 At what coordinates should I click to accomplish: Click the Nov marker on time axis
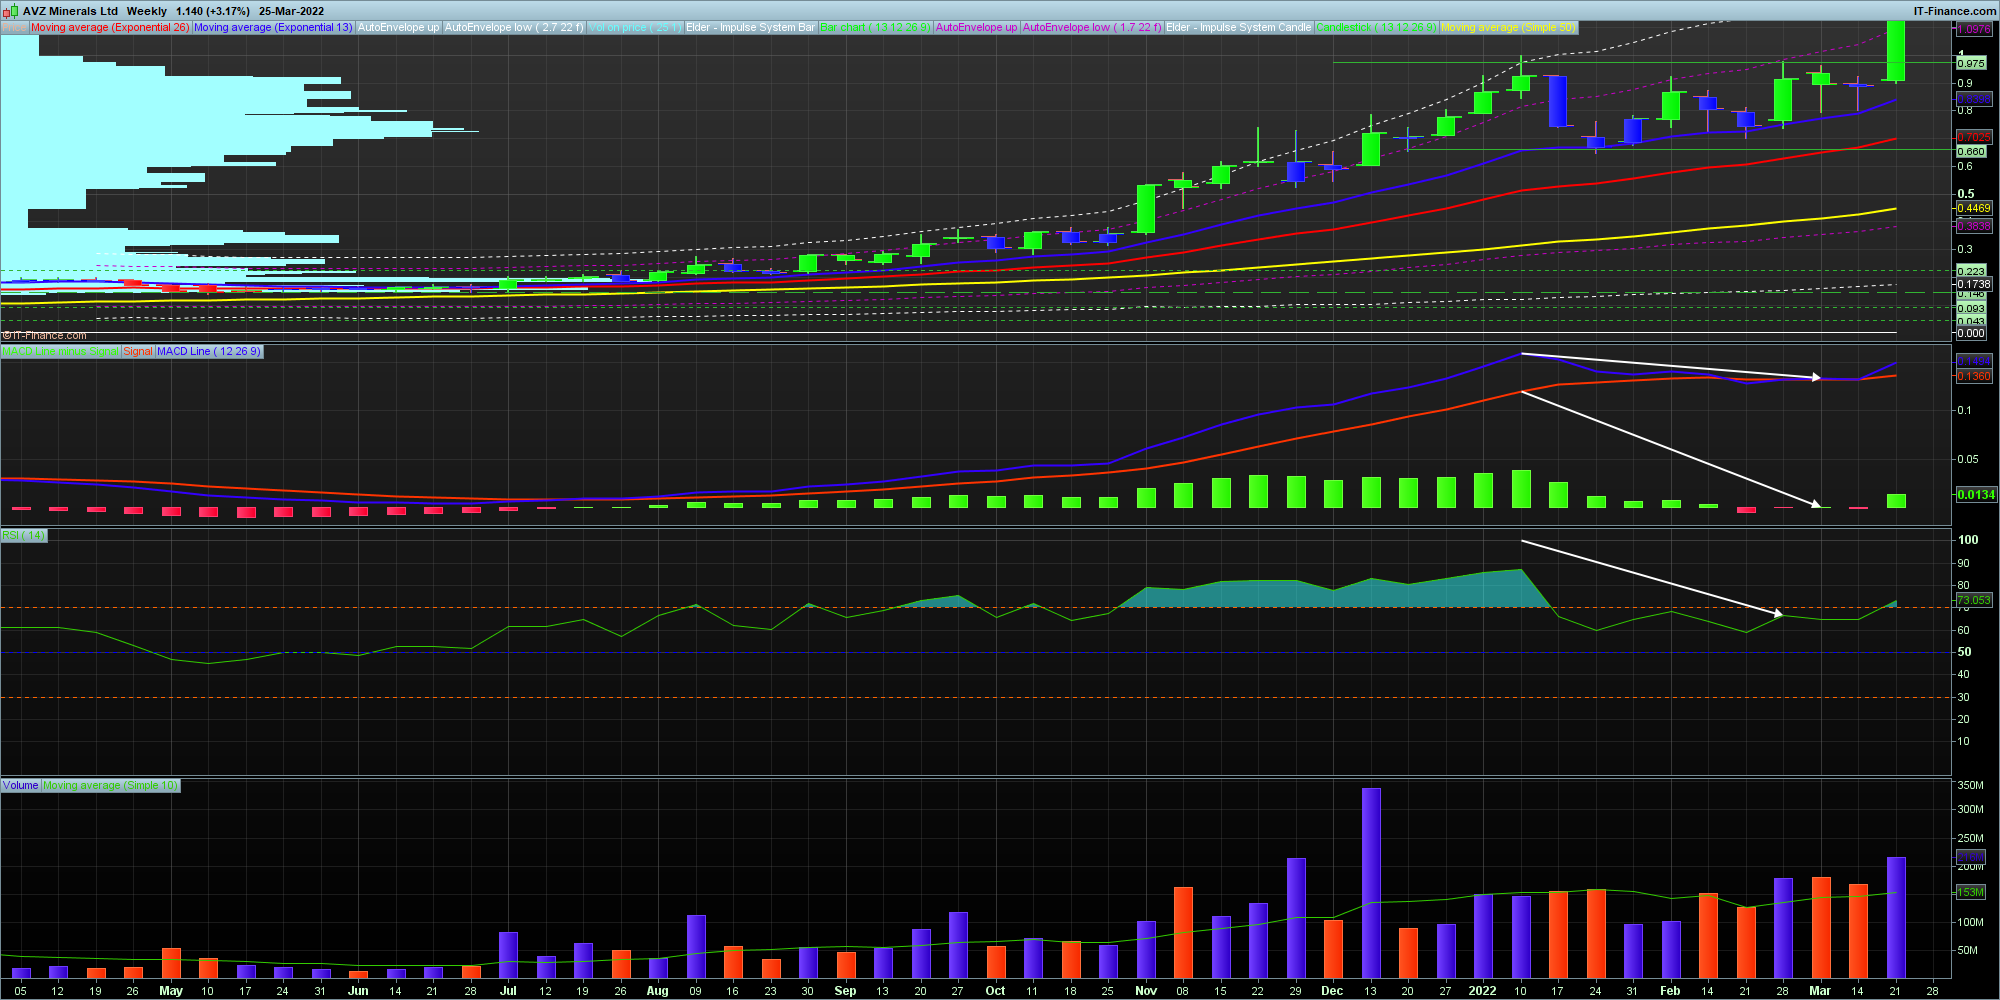(1146, 991)
